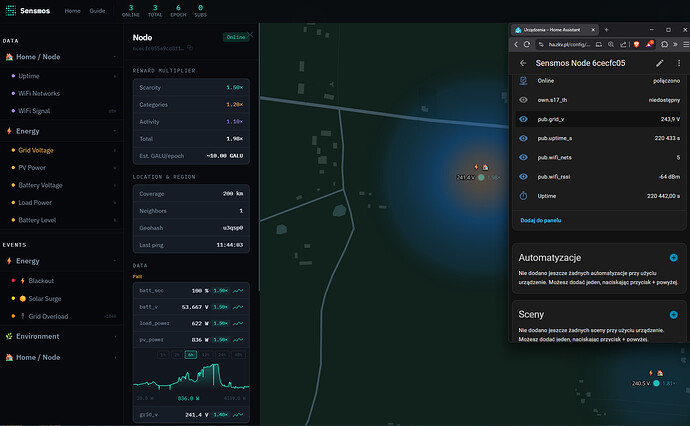Edit the Sensmos Node 6cecfc05 device name
This screenshot has height=426, width=690.
pyautogui.click(x=659, y=63)
